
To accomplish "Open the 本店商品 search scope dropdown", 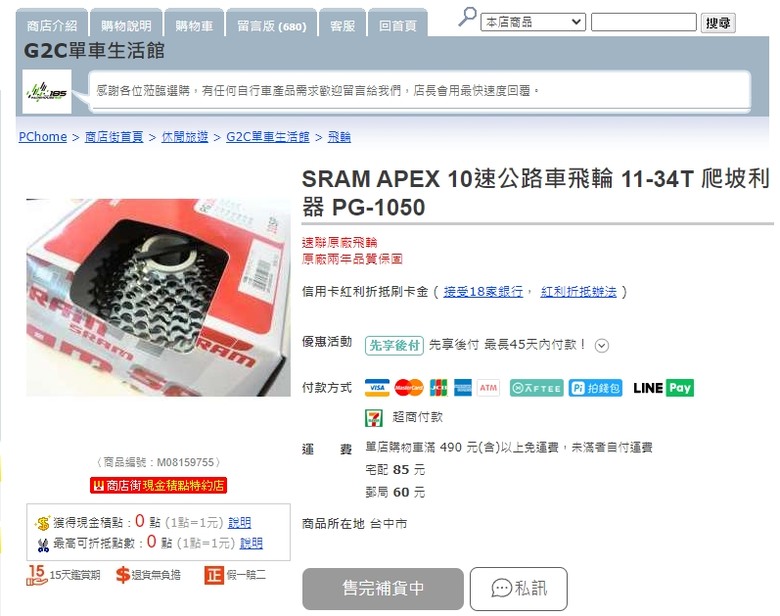I will tap(533, 22).
